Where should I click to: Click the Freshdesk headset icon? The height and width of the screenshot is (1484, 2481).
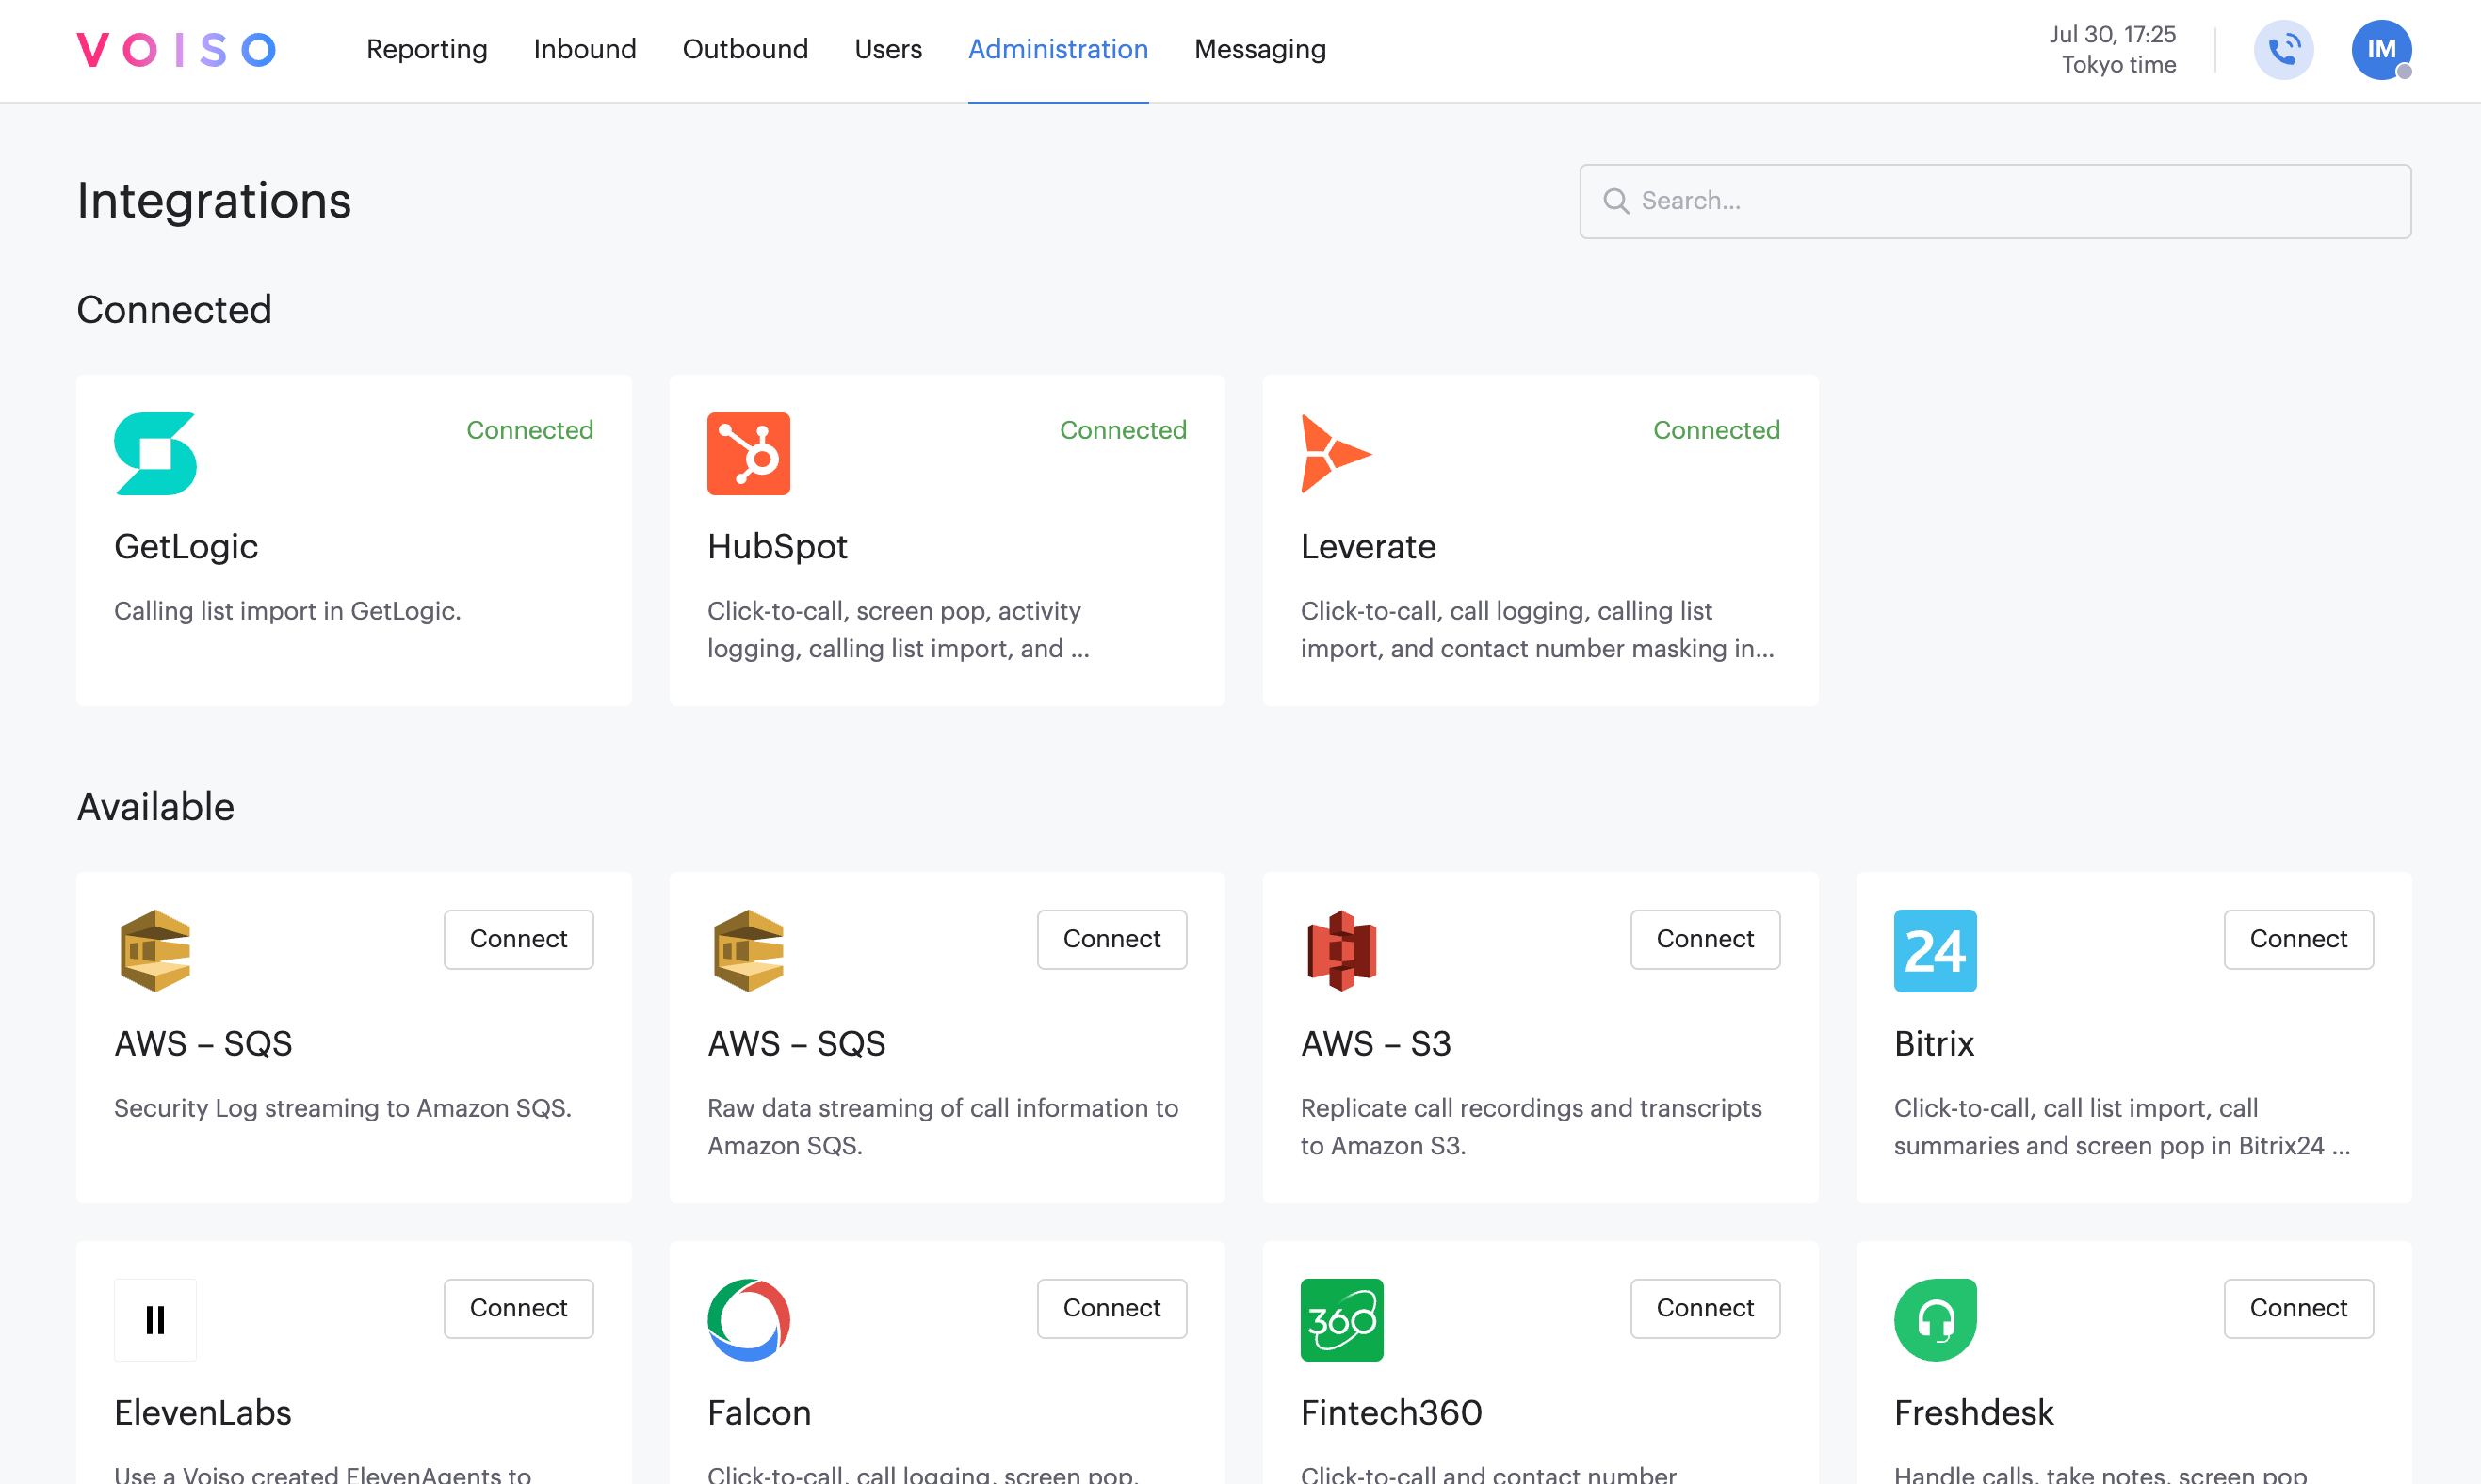tap(1935, 1320)
